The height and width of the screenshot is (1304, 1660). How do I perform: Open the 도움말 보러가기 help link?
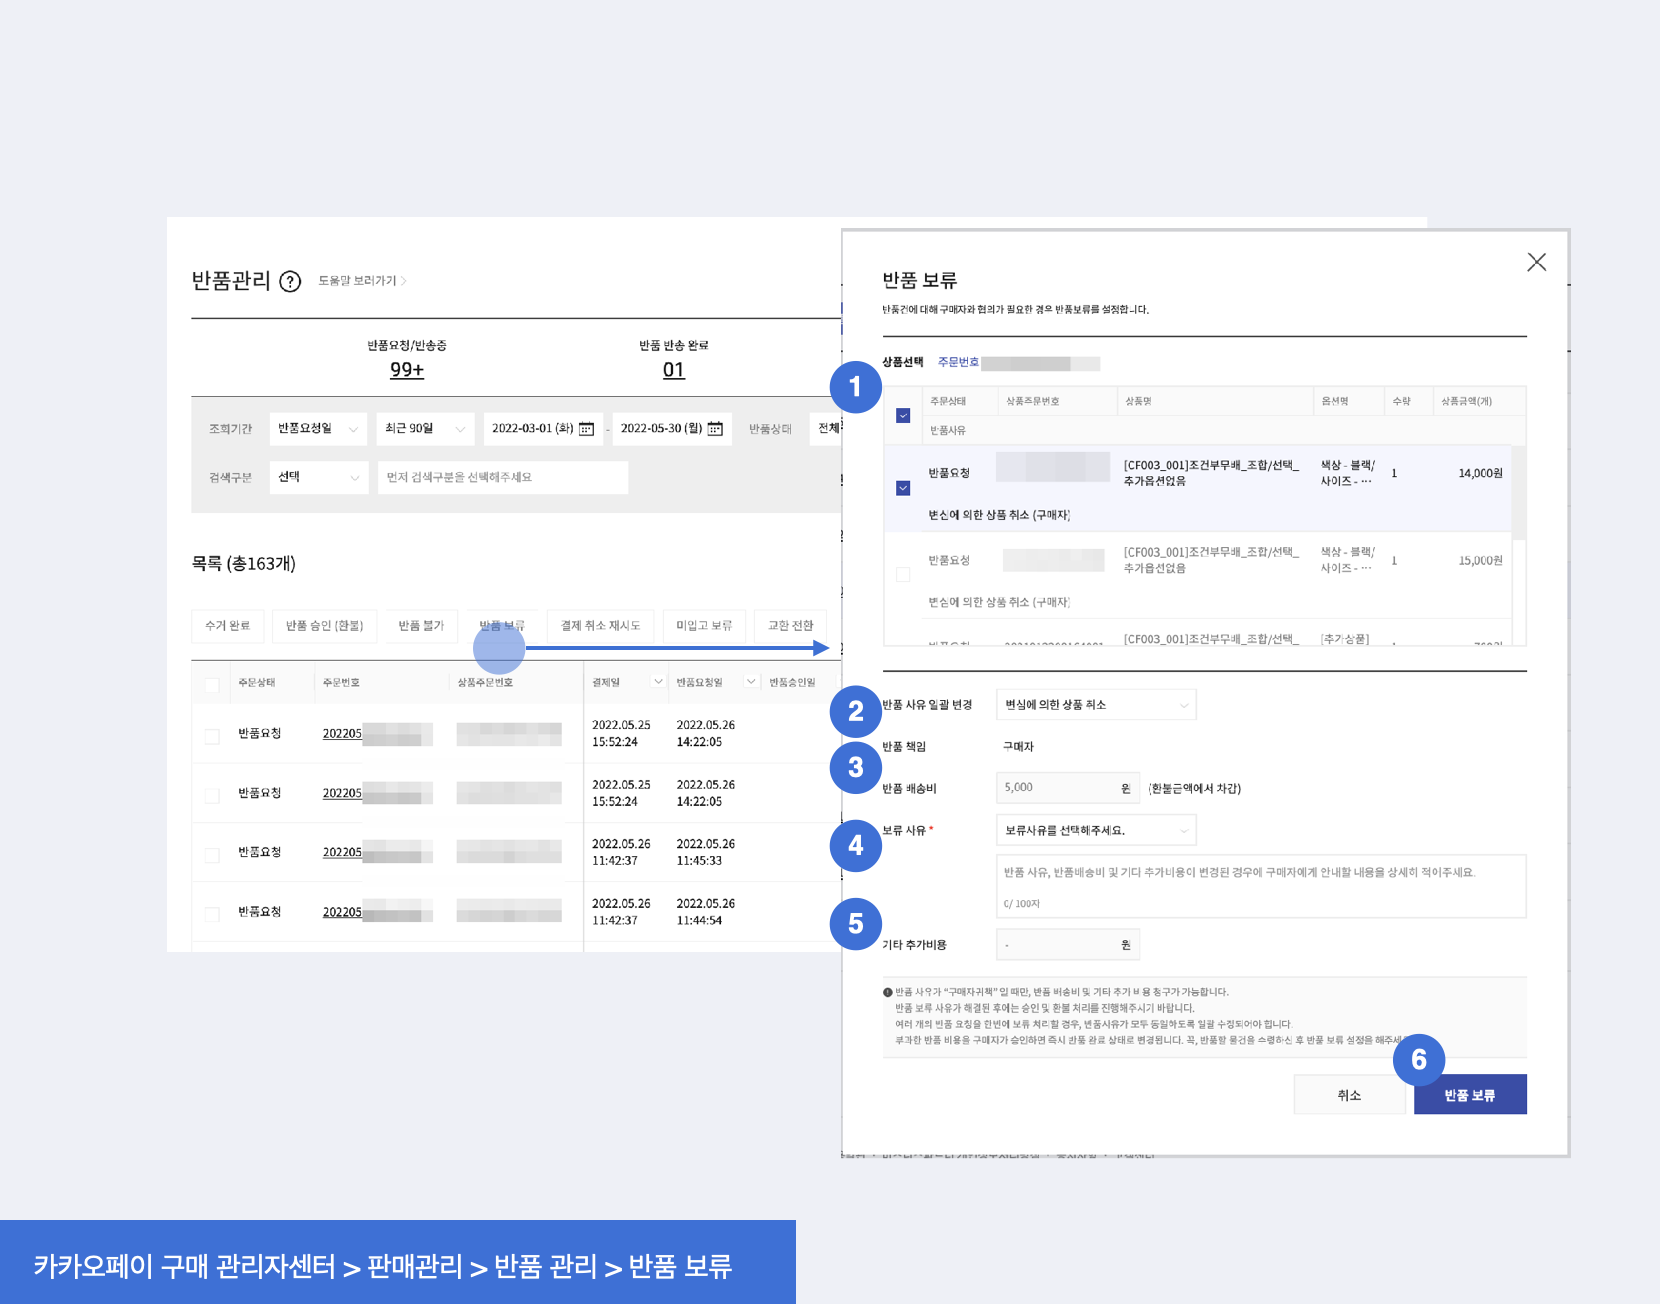click(362, 281)
